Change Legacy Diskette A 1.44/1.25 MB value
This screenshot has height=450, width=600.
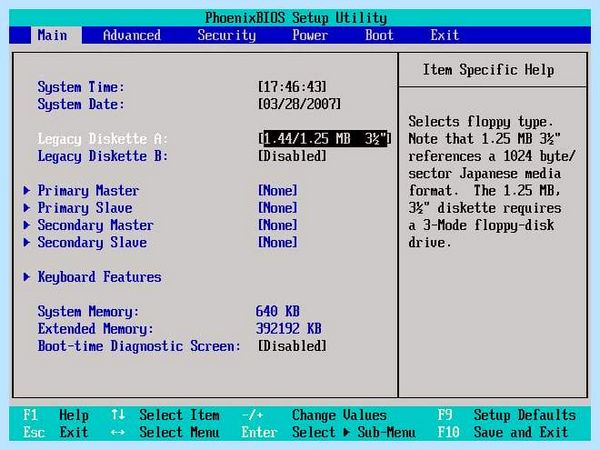click(x=325, y=139)
